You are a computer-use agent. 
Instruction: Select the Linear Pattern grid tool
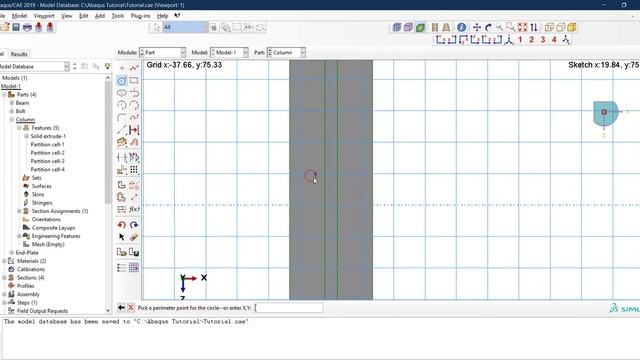pyautogui.click(x=134, y=170)
